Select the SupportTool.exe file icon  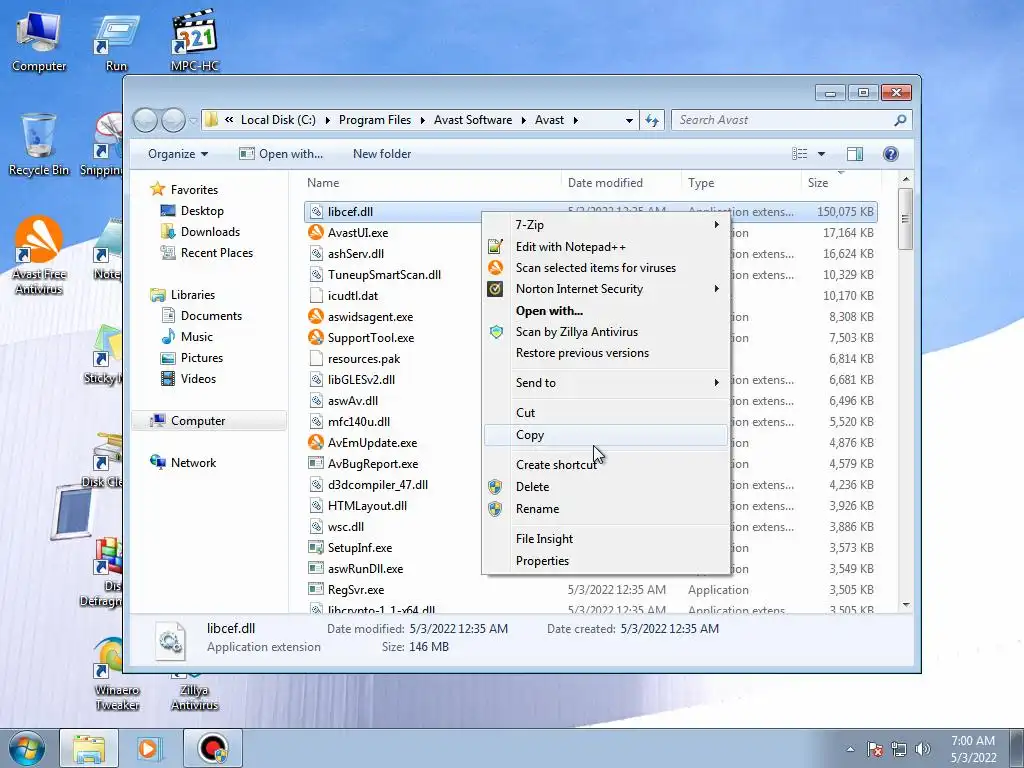point(316,338)
